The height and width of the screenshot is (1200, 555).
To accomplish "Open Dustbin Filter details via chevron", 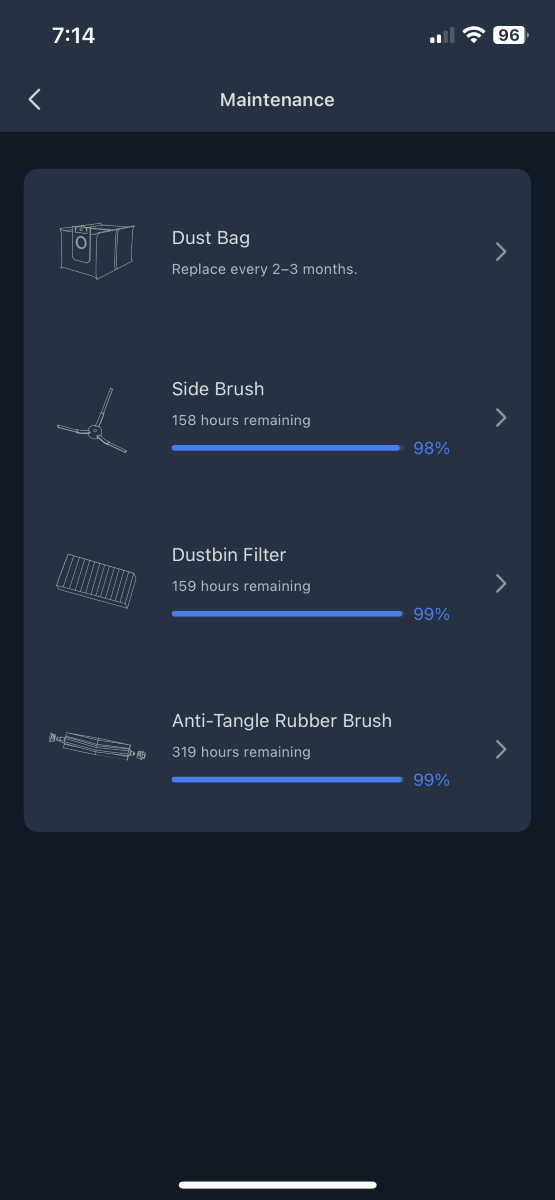I will (501, 583).
